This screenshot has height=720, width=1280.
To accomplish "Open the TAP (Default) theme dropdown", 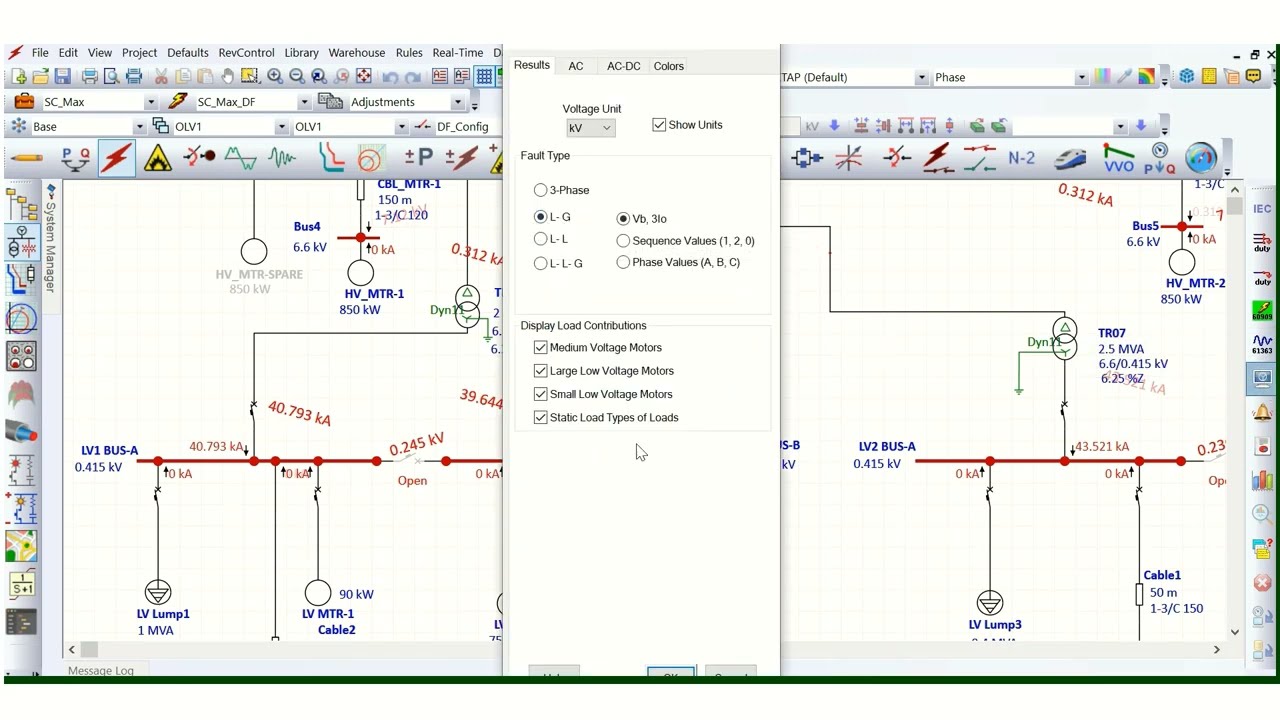I will pyautogui.click(x=921, y=77).
